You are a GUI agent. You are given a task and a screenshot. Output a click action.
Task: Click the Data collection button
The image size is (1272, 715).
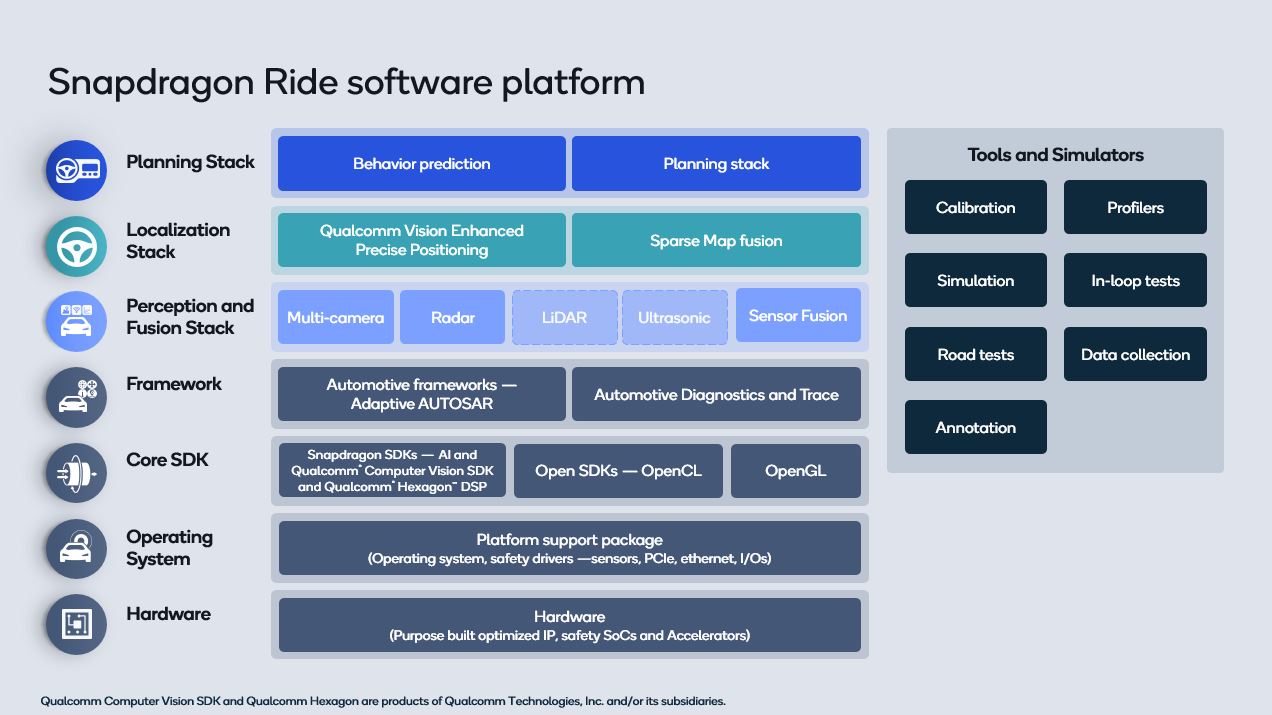tap(1135, 354)
